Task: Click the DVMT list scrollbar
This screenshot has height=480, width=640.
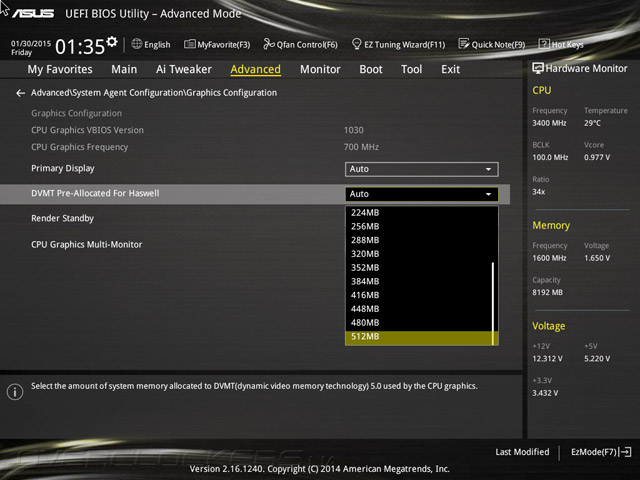Action: (493, 304)
